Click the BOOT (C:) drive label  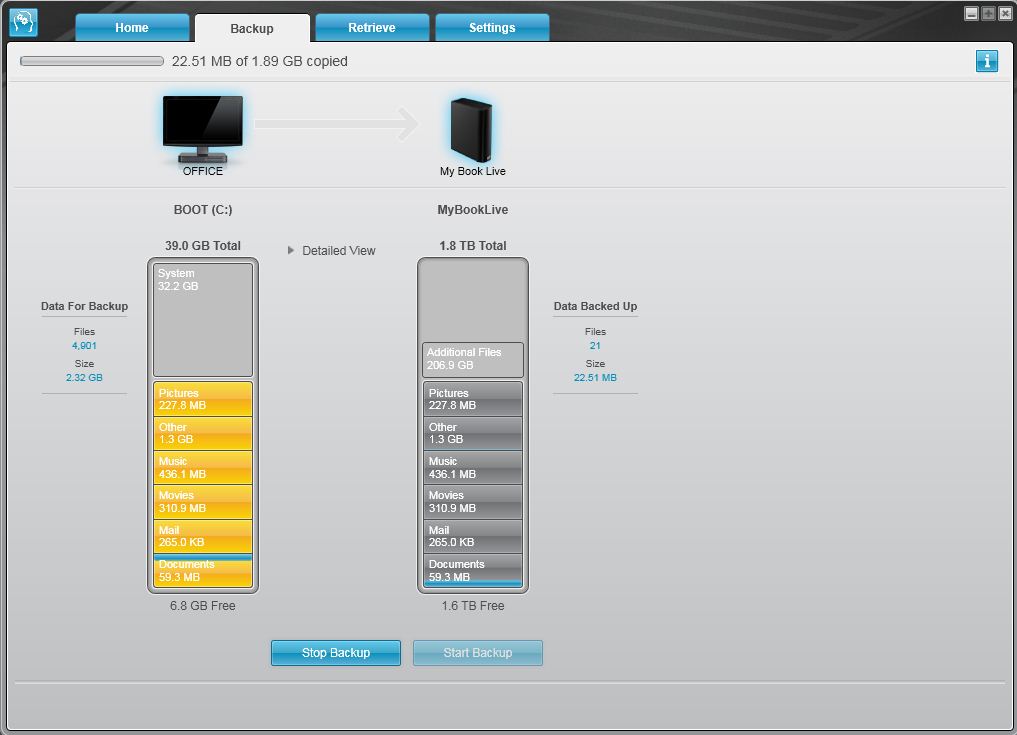pyautogui.click(x=203, y=210)
